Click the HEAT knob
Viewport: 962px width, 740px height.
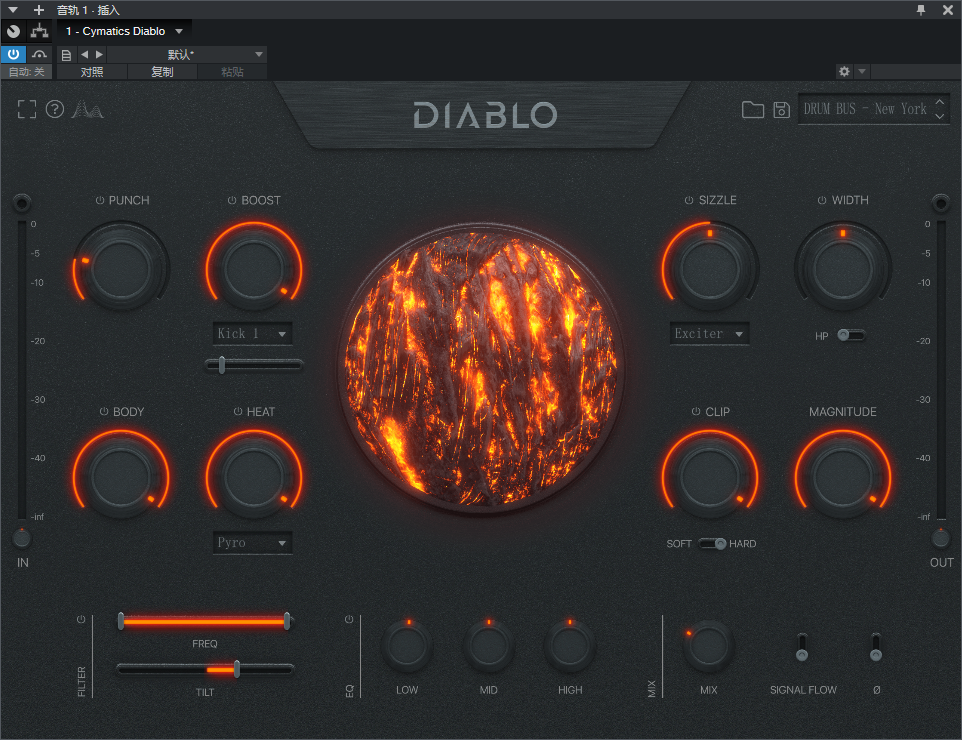tap(253, 478)
